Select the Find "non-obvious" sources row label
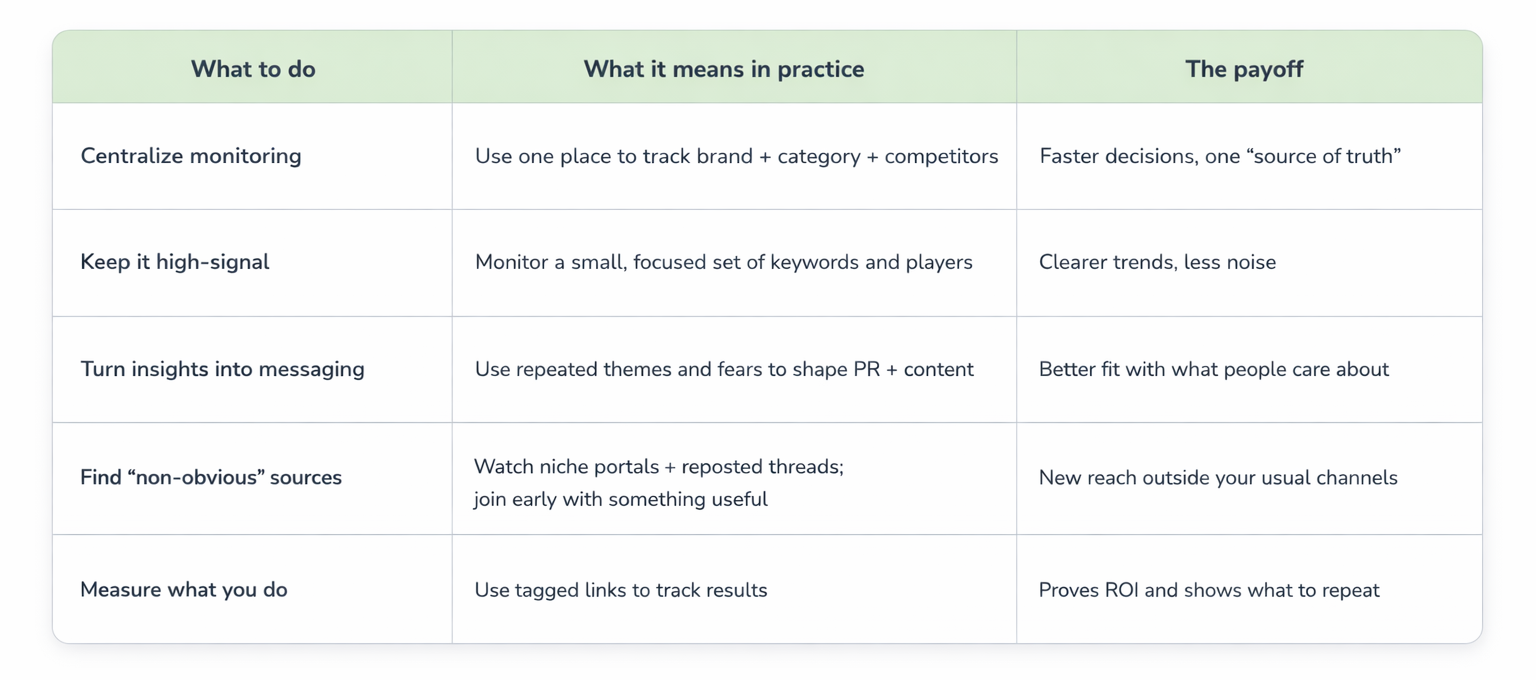The image size is (1536, 680). click(211, 477)
